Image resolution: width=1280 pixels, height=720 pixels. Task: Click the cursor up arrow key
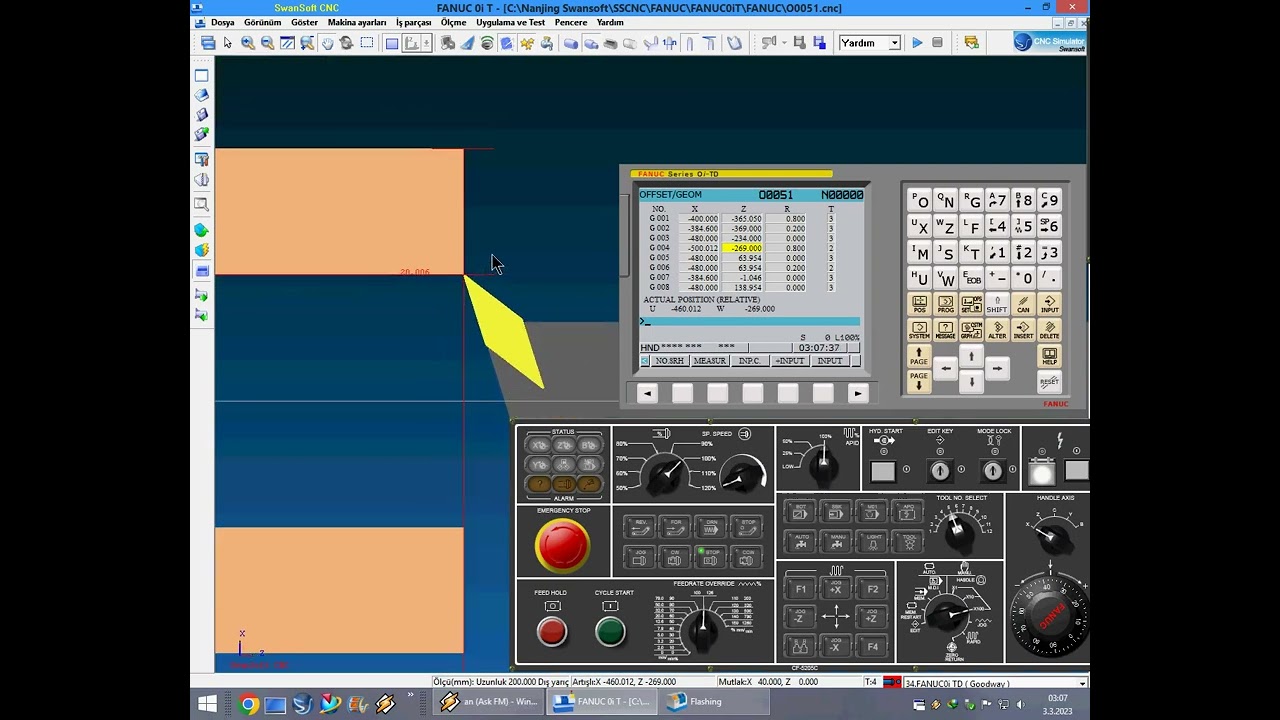(x=971, y=355)
